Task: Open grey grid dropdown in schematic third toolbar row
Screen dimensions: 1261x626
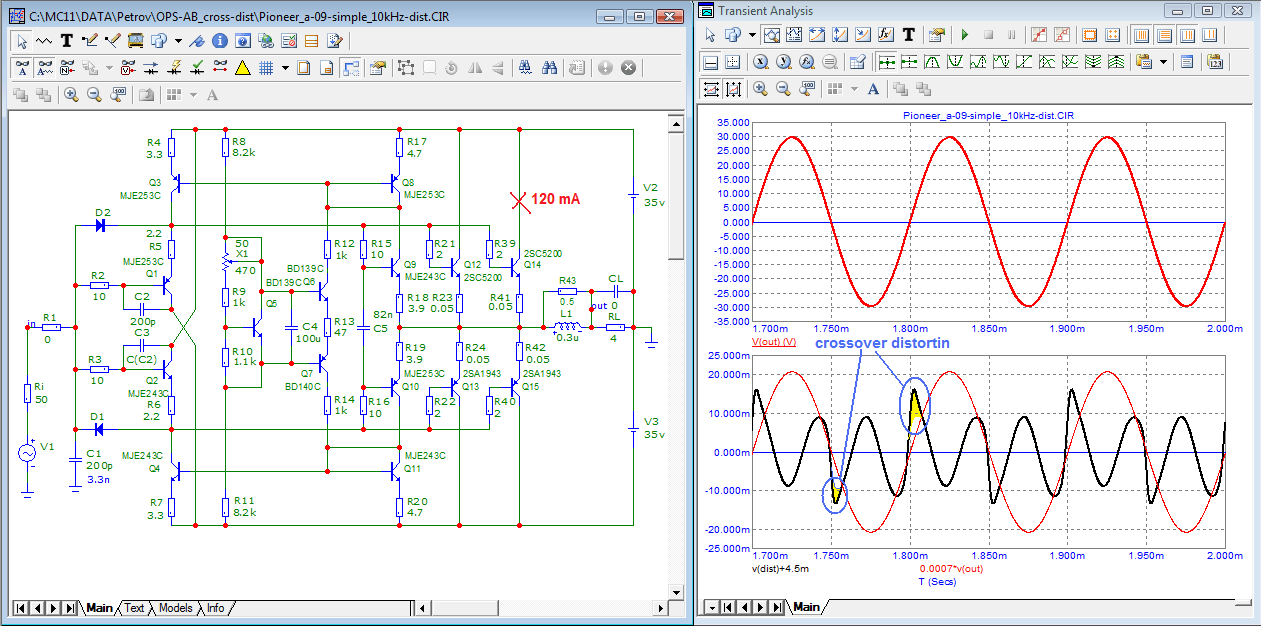Action: 193,95
